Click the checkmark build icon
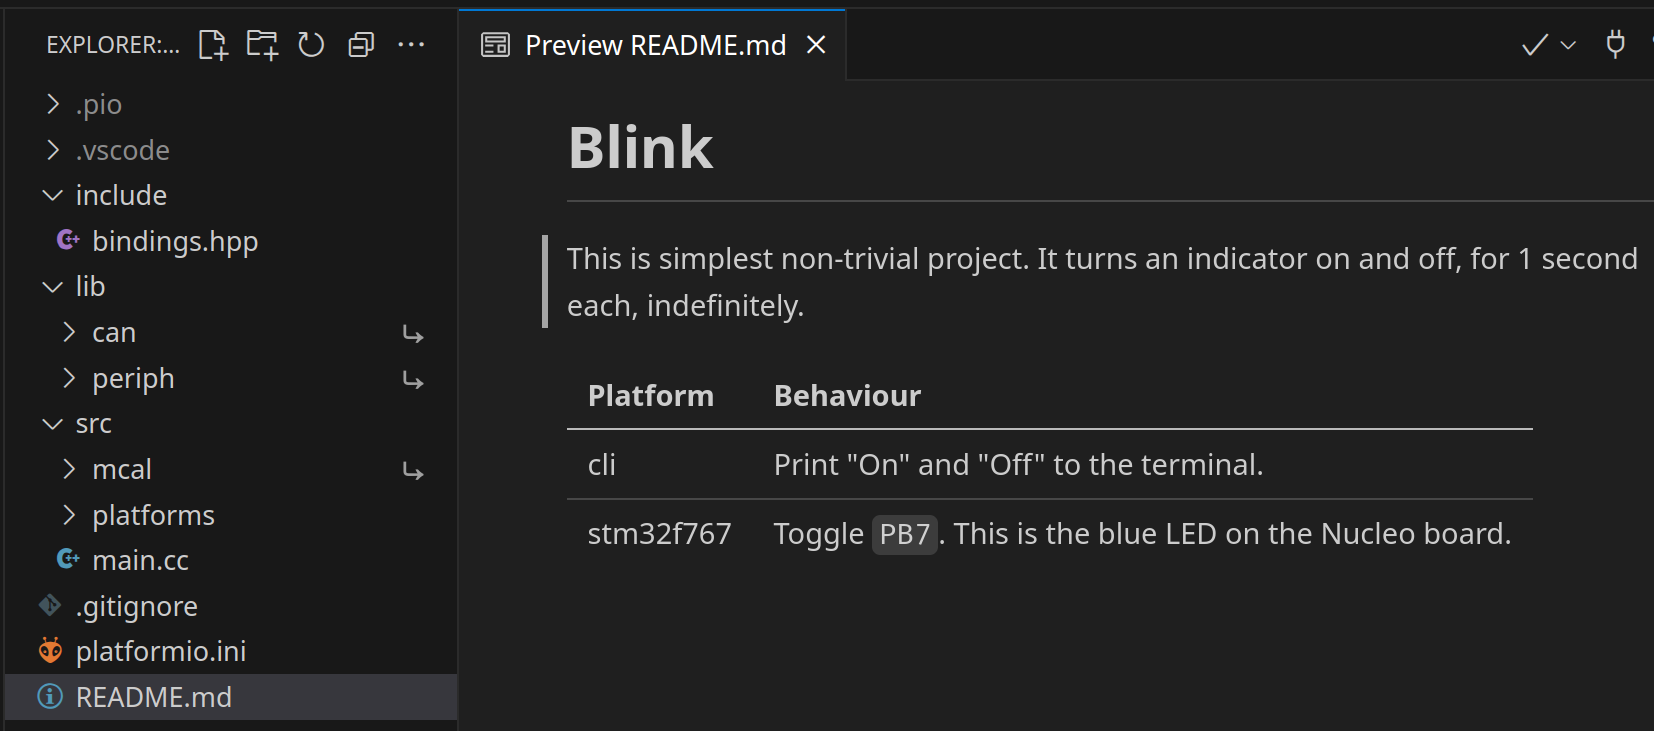The image size is (1654, 731). point(1534,45)
